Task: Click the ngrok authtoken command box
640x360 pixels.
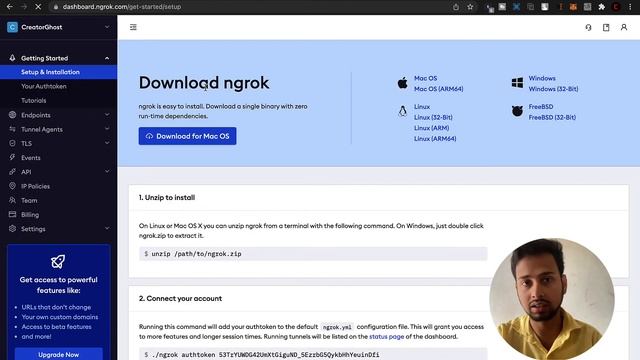Action: click(313, 354)
